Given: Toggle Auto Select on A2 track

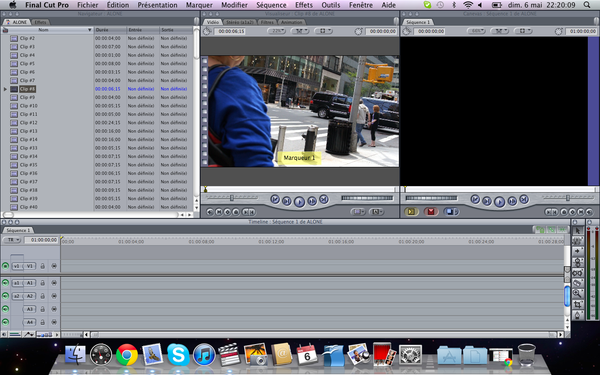Looking at the screenshot, I should tap(54, 296).
